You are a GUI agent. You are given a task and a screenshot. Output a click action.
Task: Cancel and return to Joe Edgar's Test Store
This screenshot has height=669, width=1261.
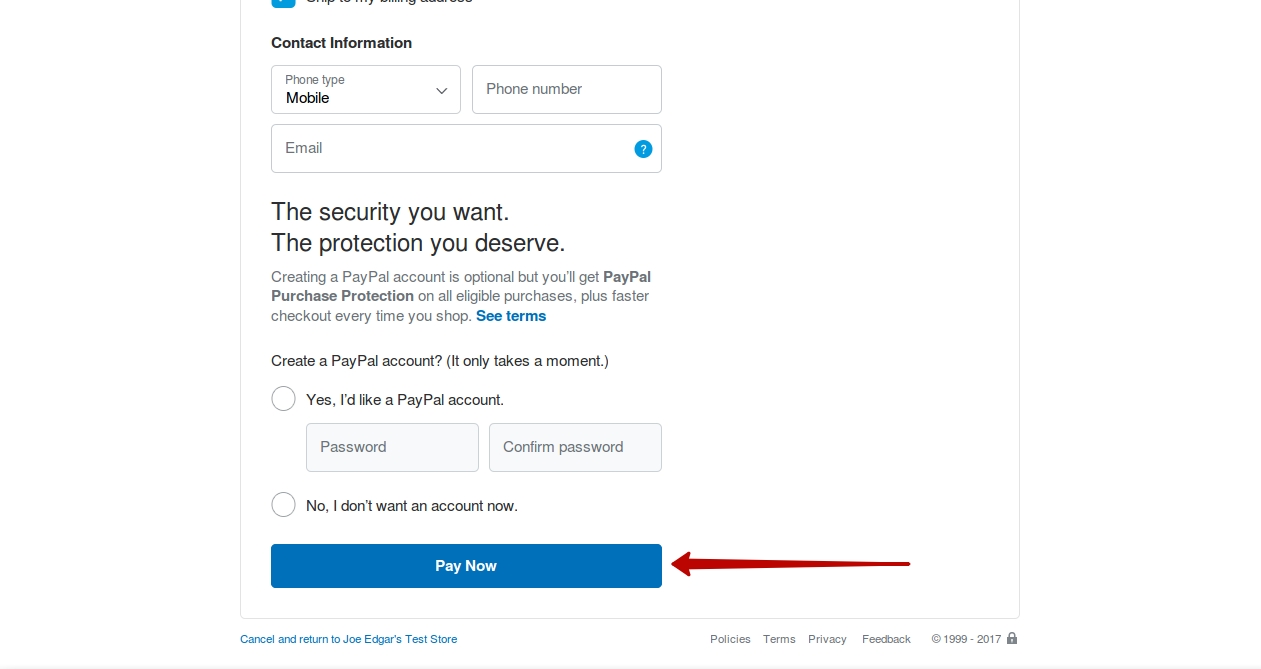click(x=348, y=639)
